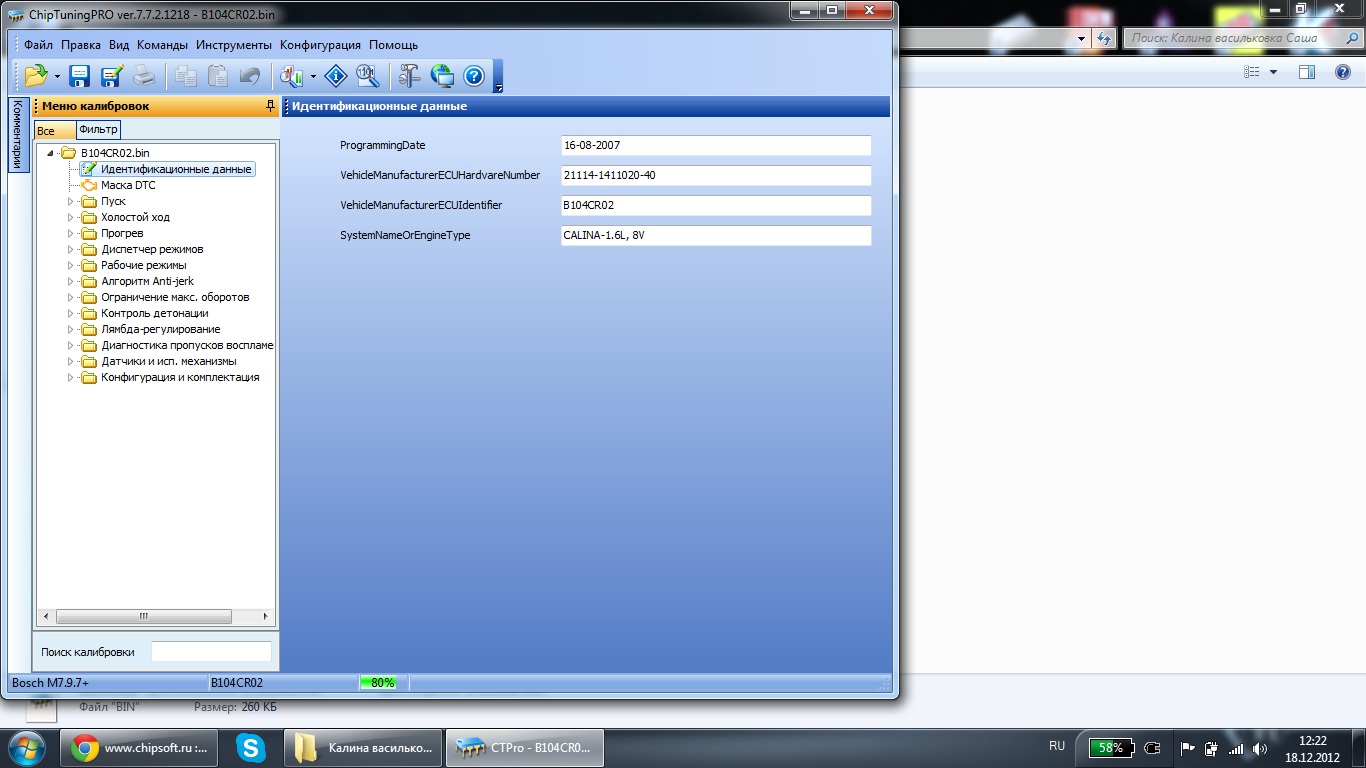The image size is (1366, 768).
Task: Open Explorer view options dropdown arrow
Action: [x=1273, y=72]
